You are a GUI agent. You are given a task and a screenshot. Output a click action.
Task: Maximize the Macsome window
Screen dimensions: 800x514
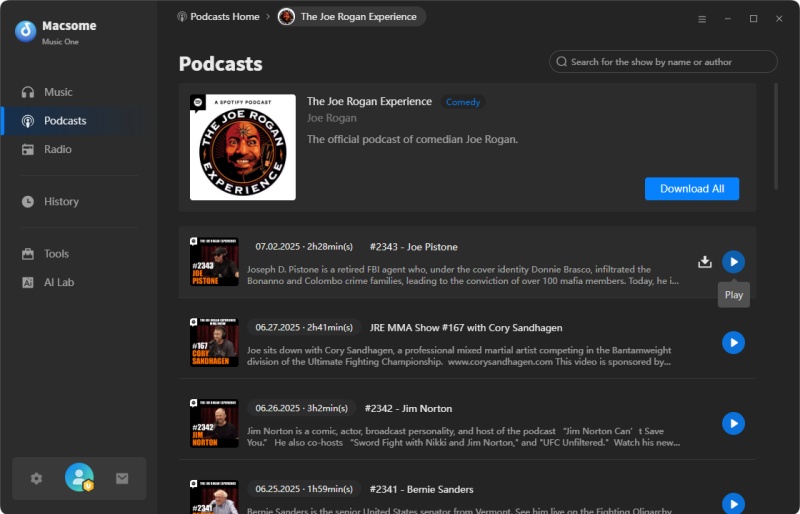coord(753,19)
